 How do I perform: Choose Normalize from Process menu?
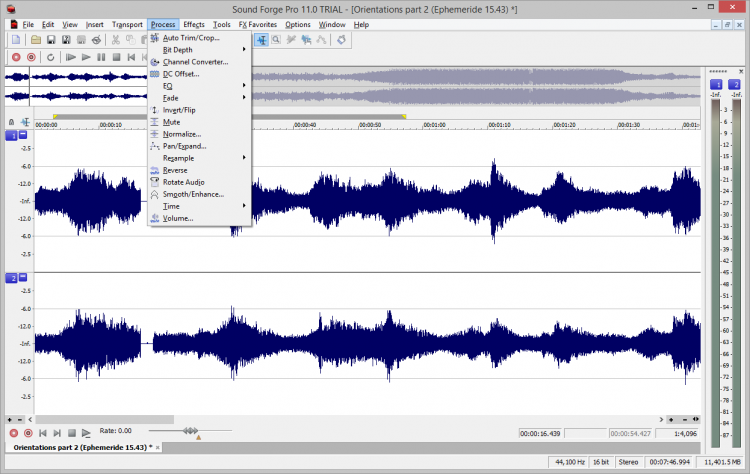182,134
